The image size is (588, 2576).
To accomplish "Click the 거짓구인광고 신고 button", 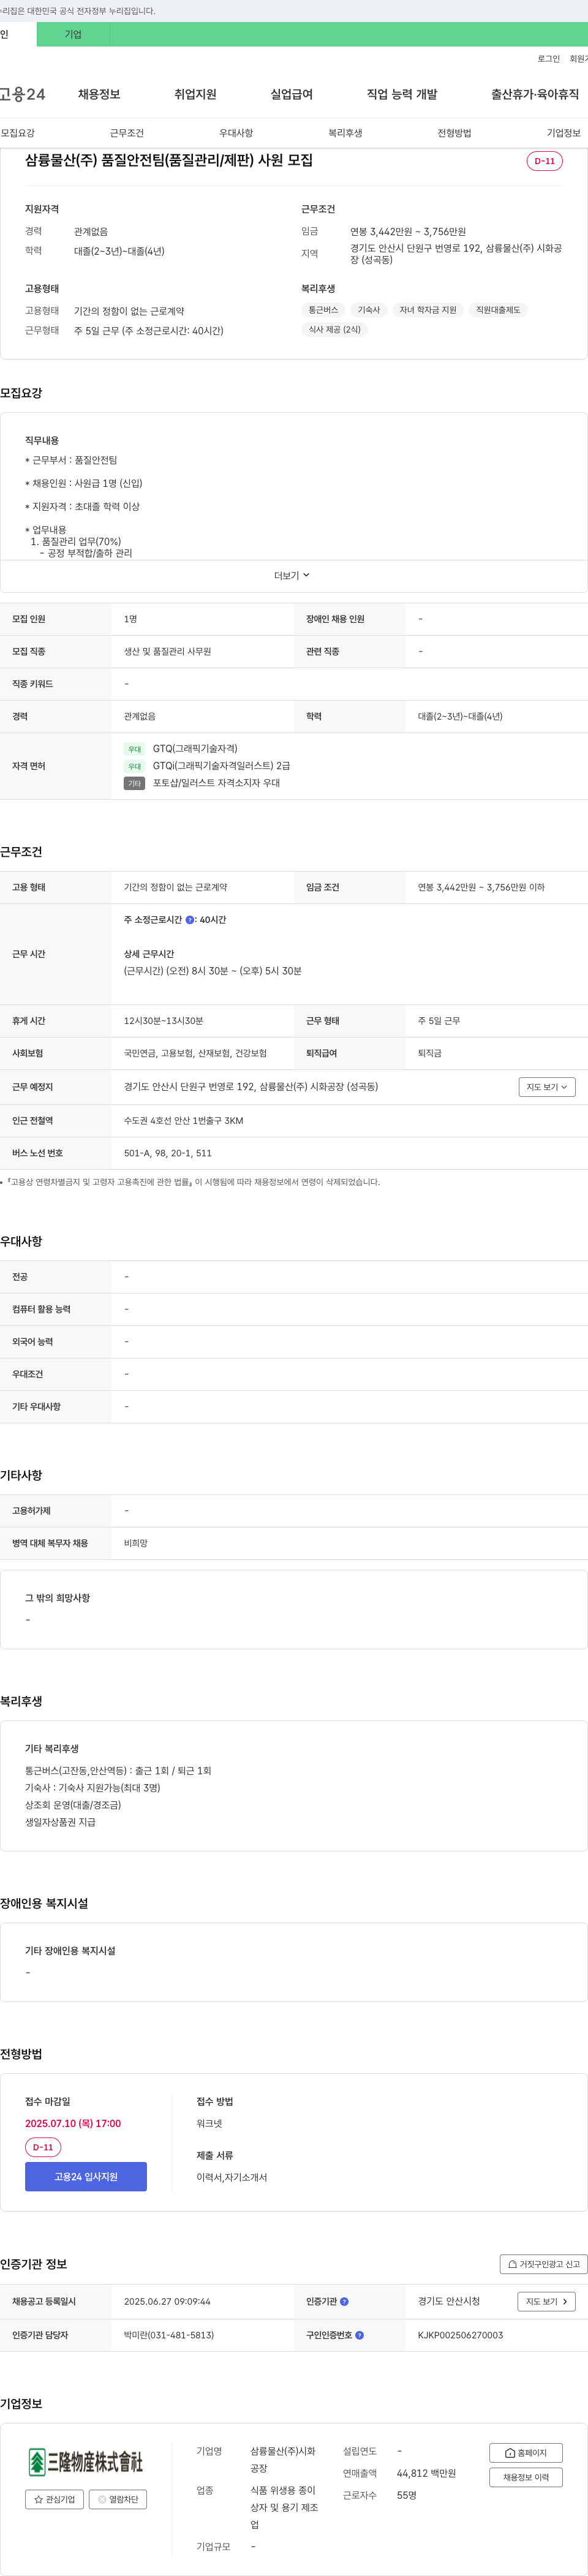I will click(543, 2264).
